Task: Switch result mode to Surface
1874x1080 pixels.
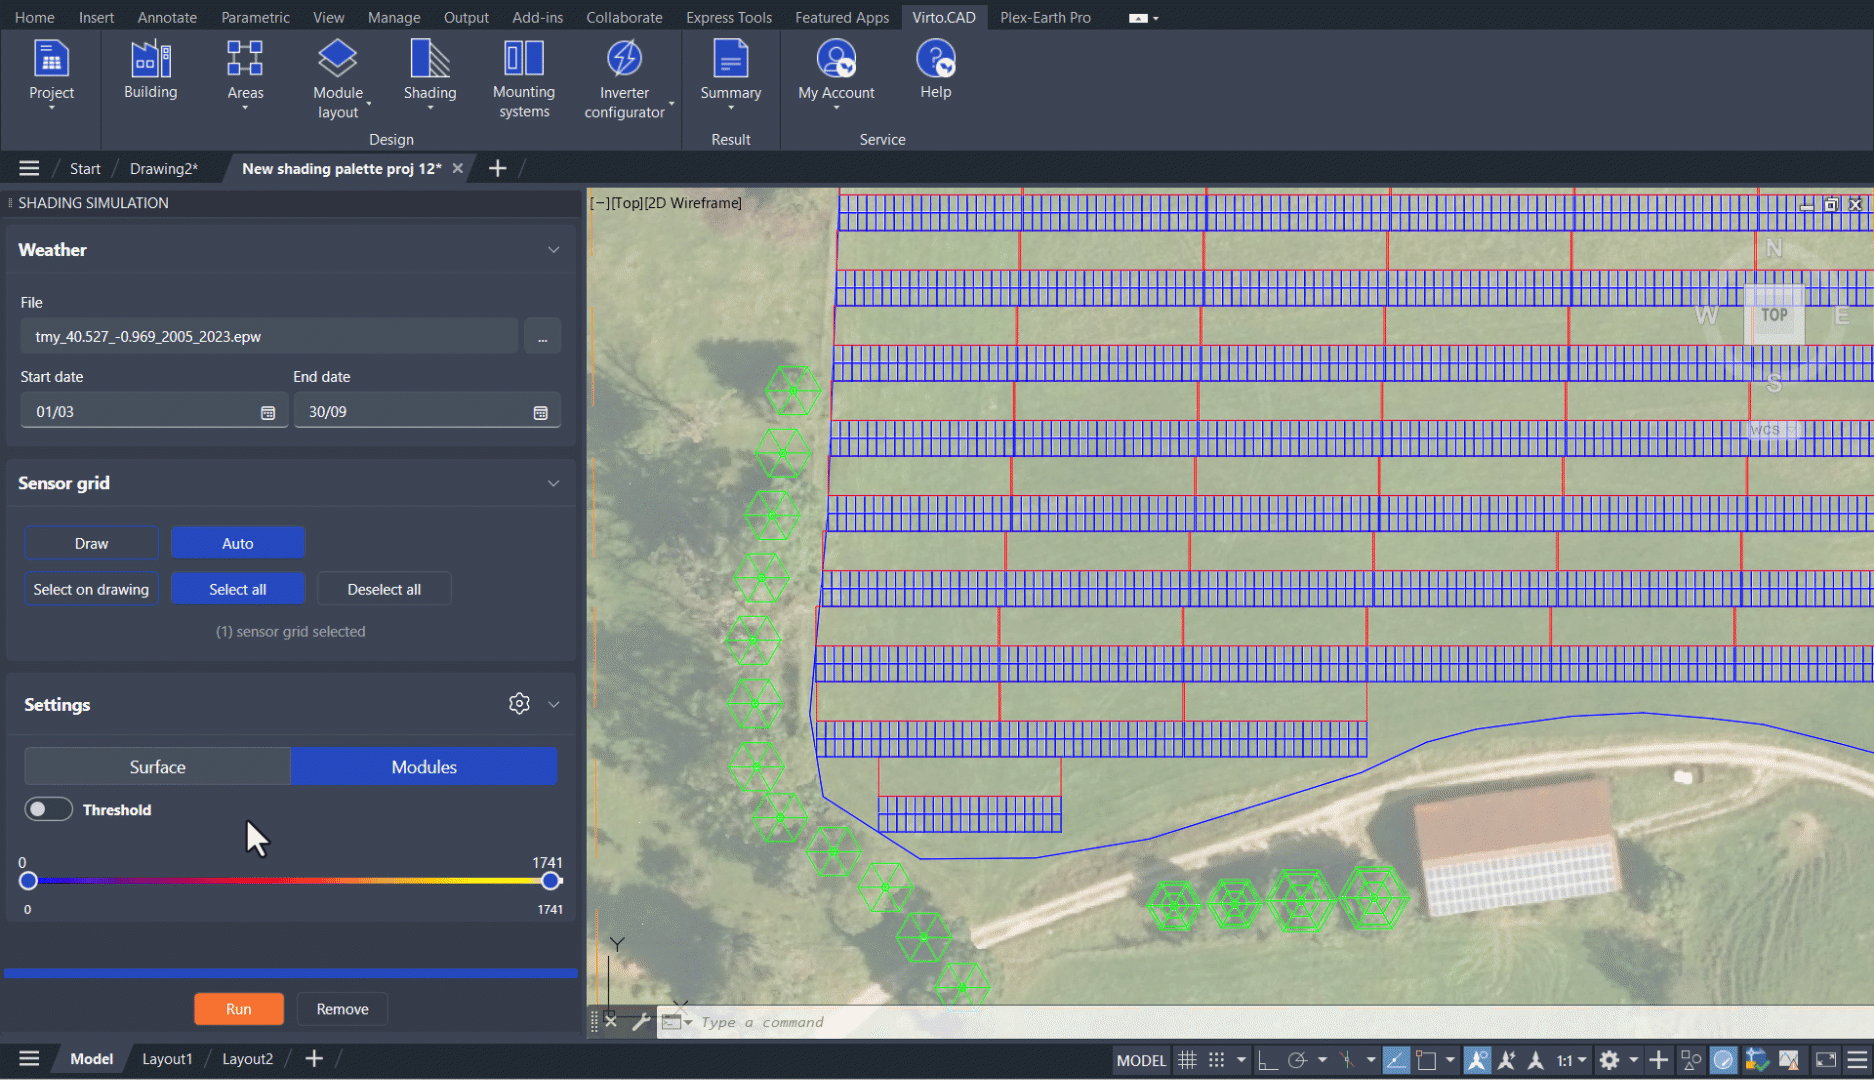Action: click(157, 767)
